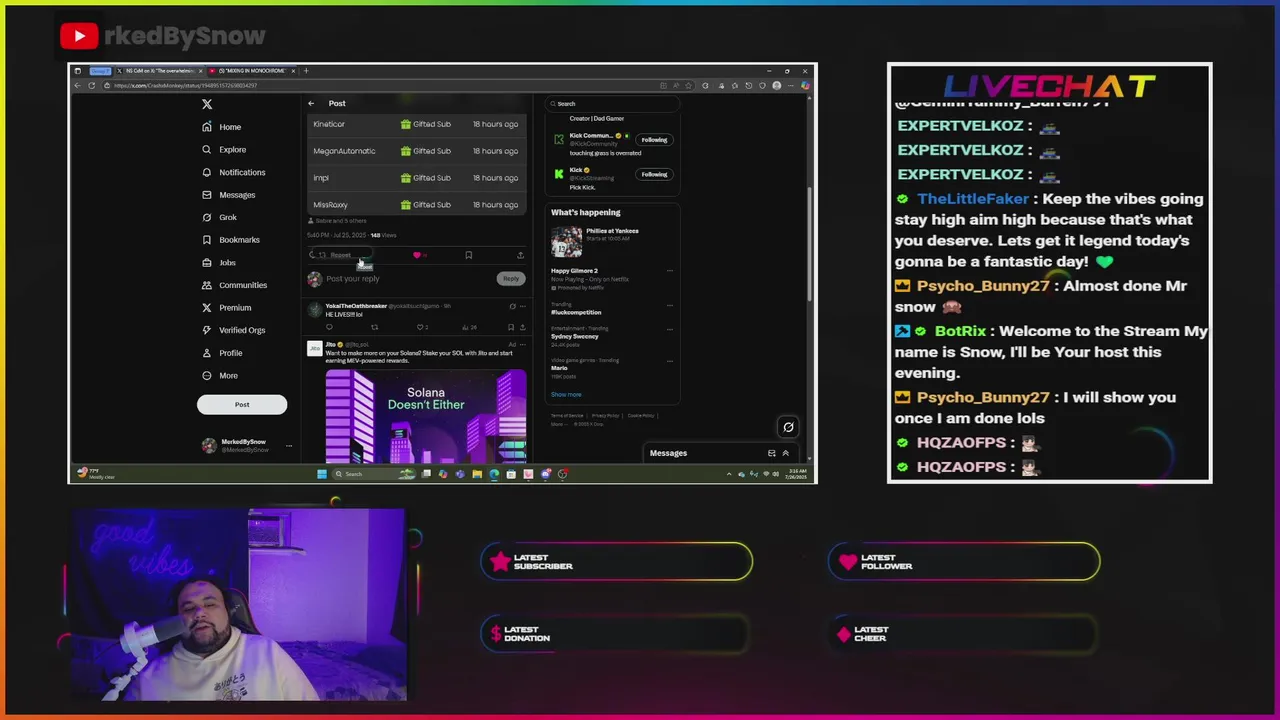1280x720 pixels.
Task: Click the grey Reply button
Action: 511,279
